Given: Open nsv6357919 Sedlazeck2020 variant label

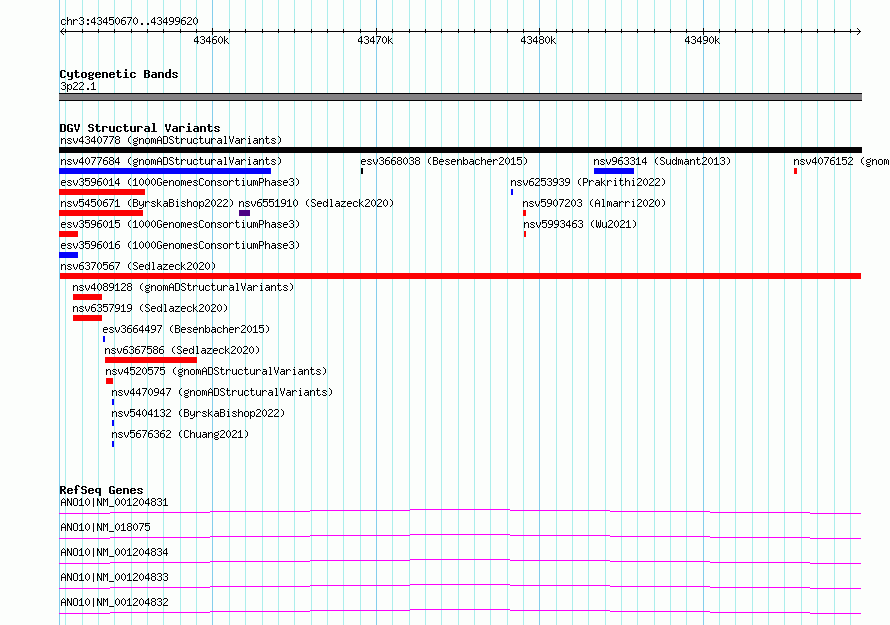Looking at the screenshot, I should [x=150, y=308].
